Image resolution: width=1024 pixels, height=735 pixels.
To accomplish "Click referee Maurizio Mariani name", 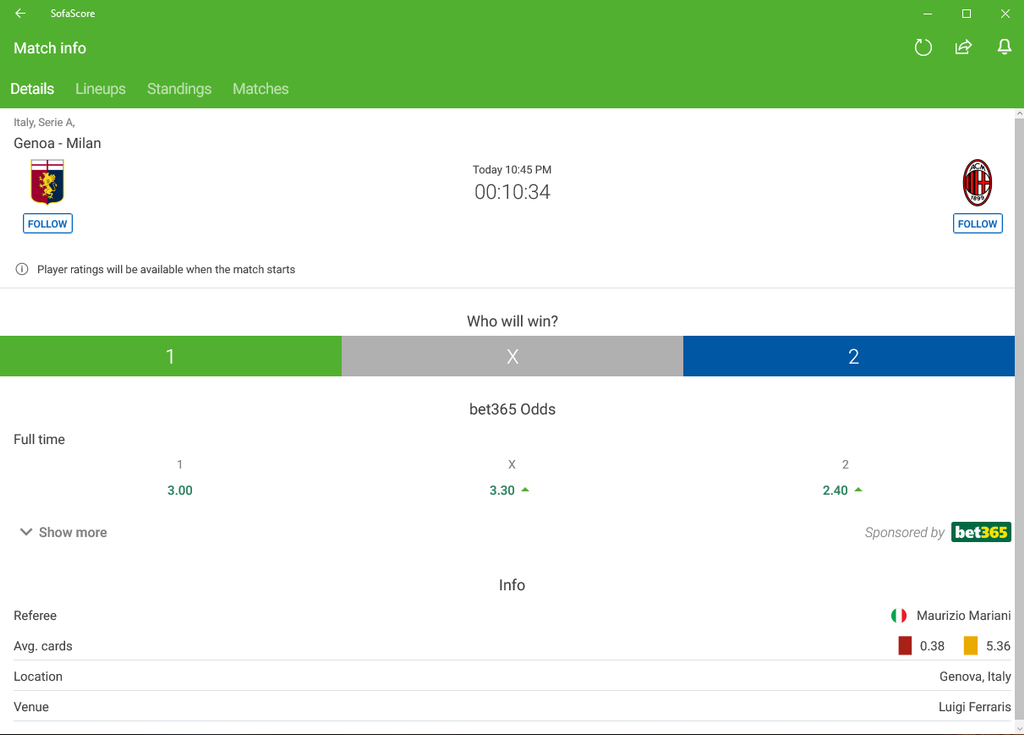I will pos(963,616).
